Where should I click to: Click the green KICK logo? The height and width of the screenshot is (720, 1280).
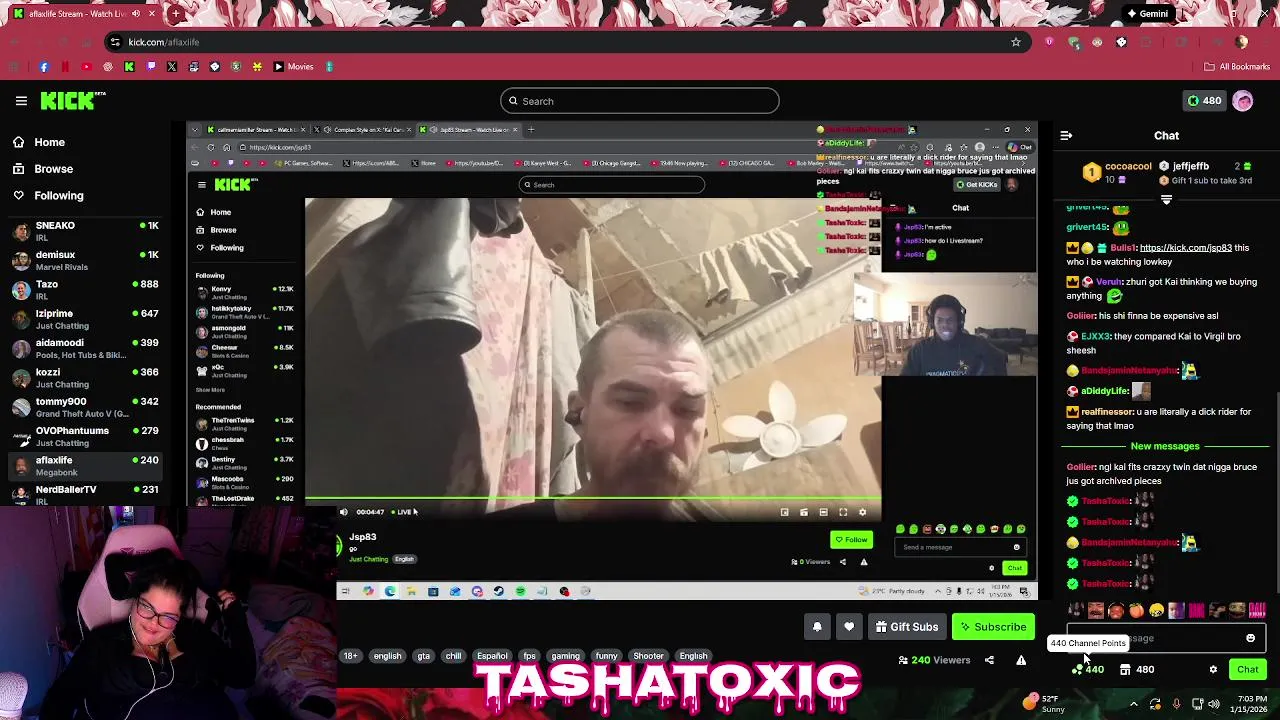[72, 100]
